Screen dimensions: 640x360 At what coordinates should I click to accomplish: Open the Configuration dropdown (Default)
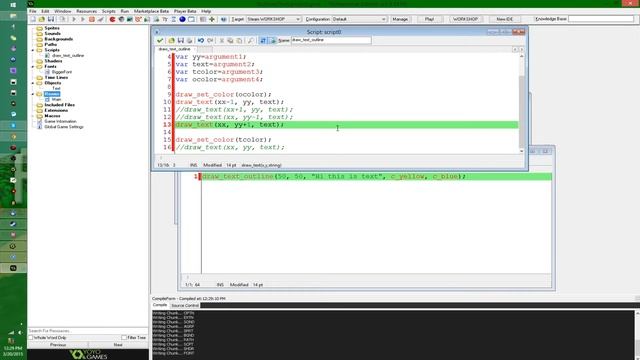coord(359,19)
